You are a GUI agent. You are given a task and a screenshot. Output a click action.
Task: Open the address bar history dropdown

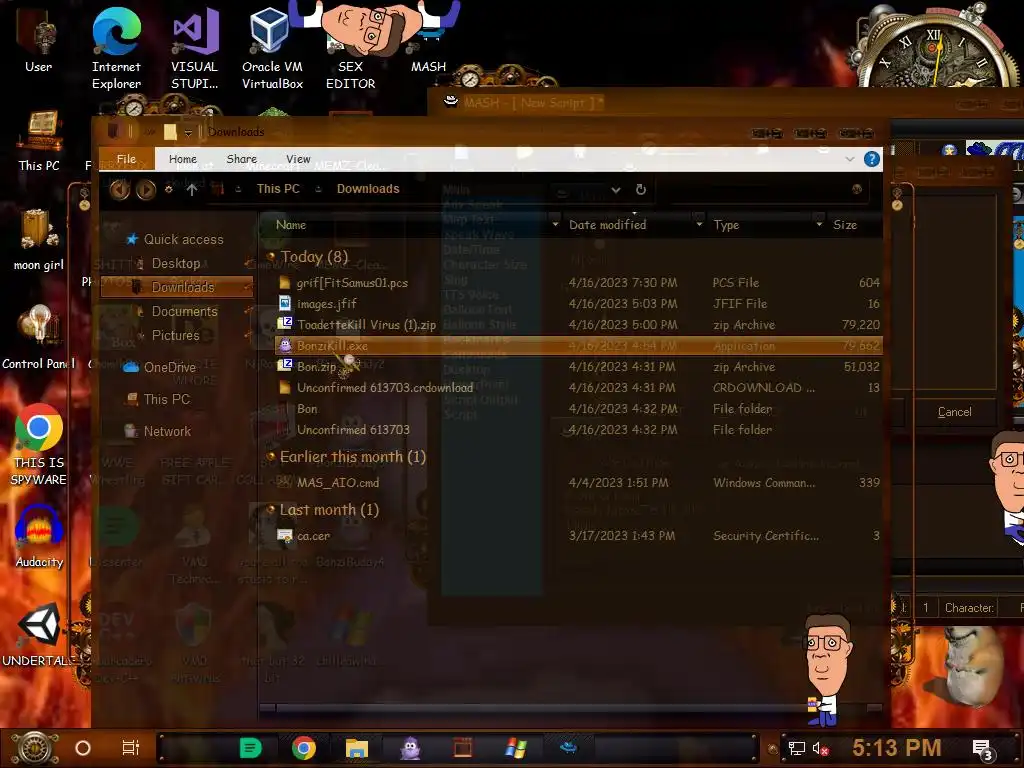(615, 190)
